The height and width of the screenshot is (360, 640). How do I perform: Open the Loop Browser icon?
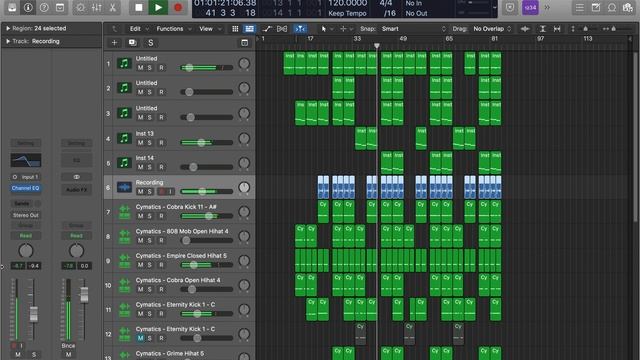point(612,7)
